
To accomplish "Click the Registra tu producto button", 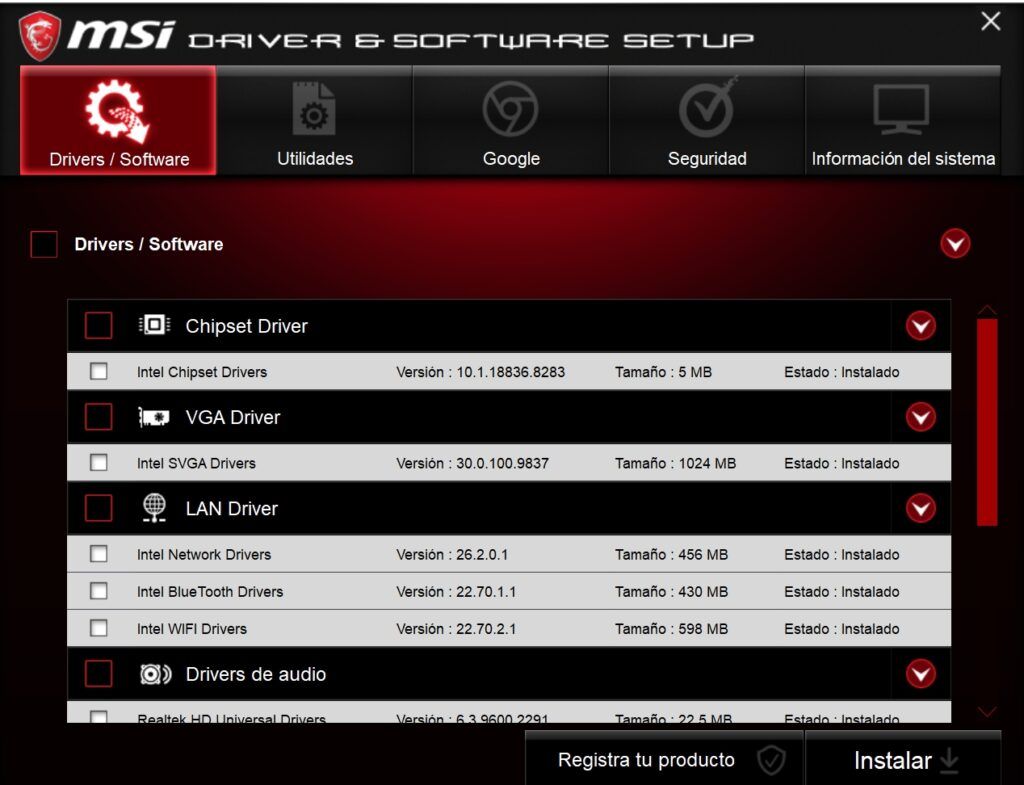I will [x=664, y=760].
